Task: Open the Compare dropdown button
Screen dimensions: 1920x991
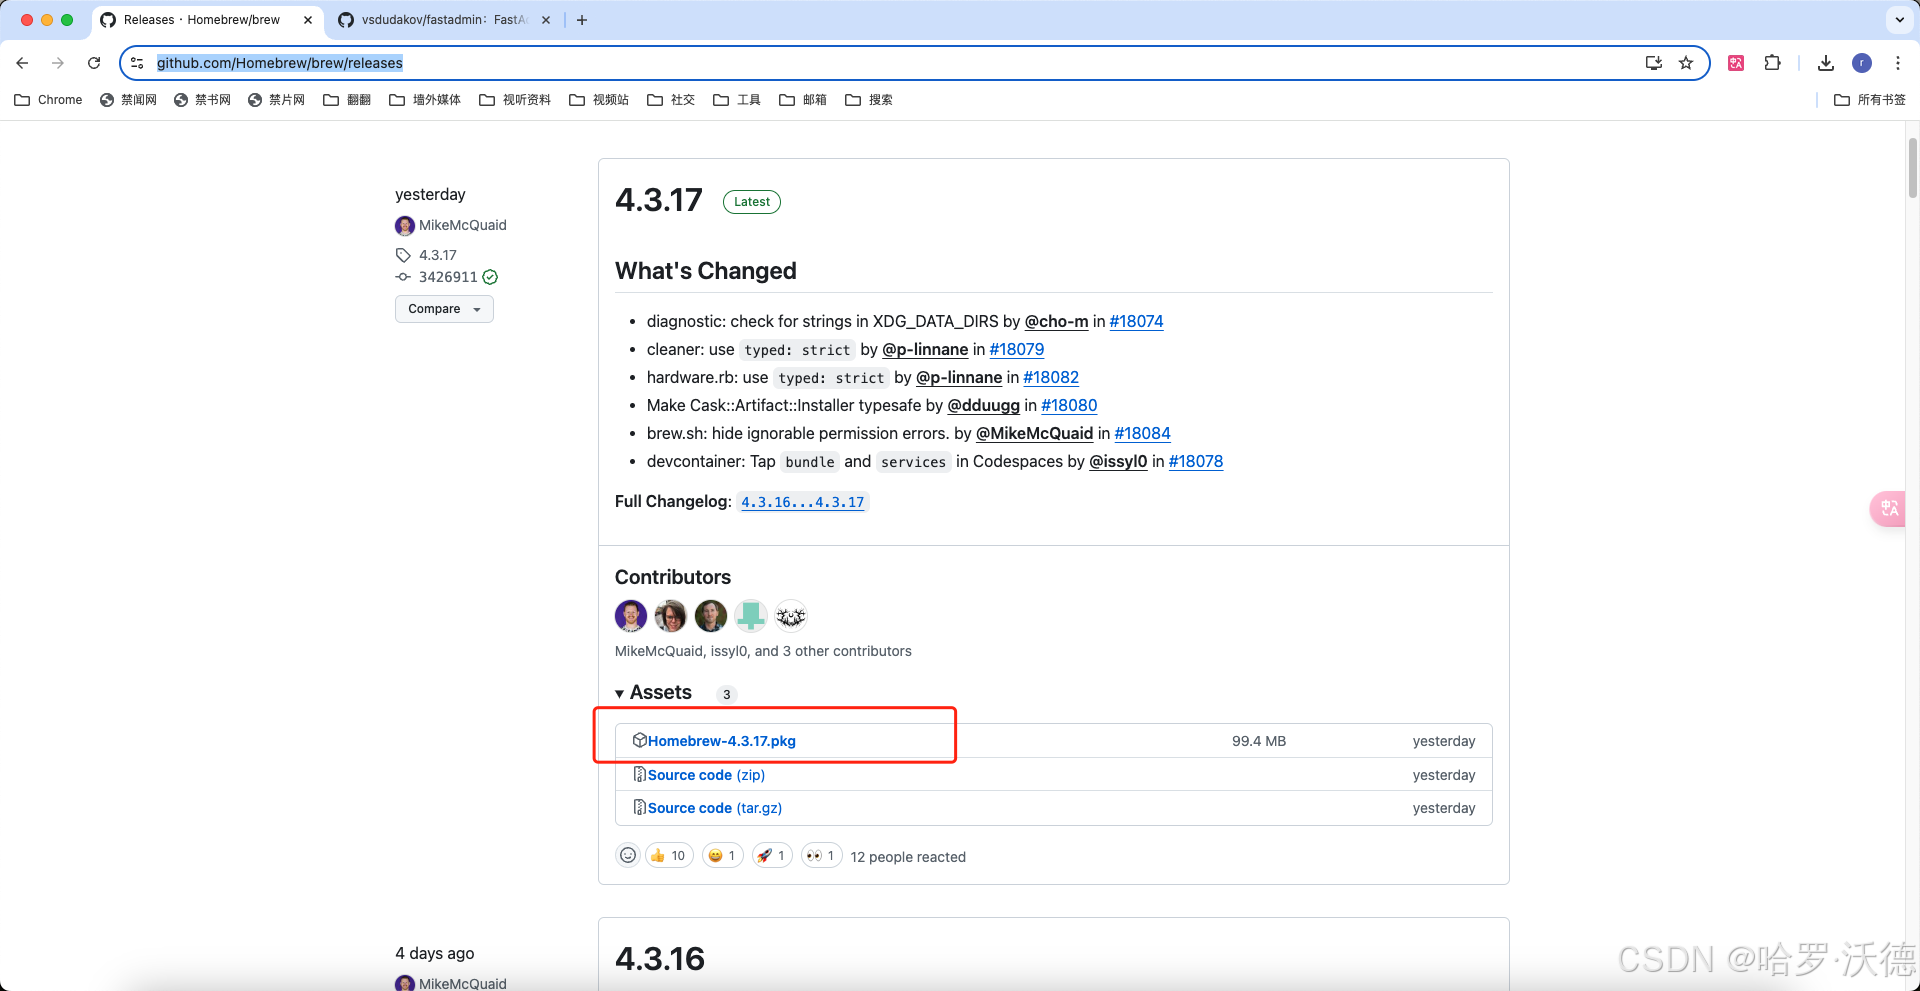Action: coord(444,309)
